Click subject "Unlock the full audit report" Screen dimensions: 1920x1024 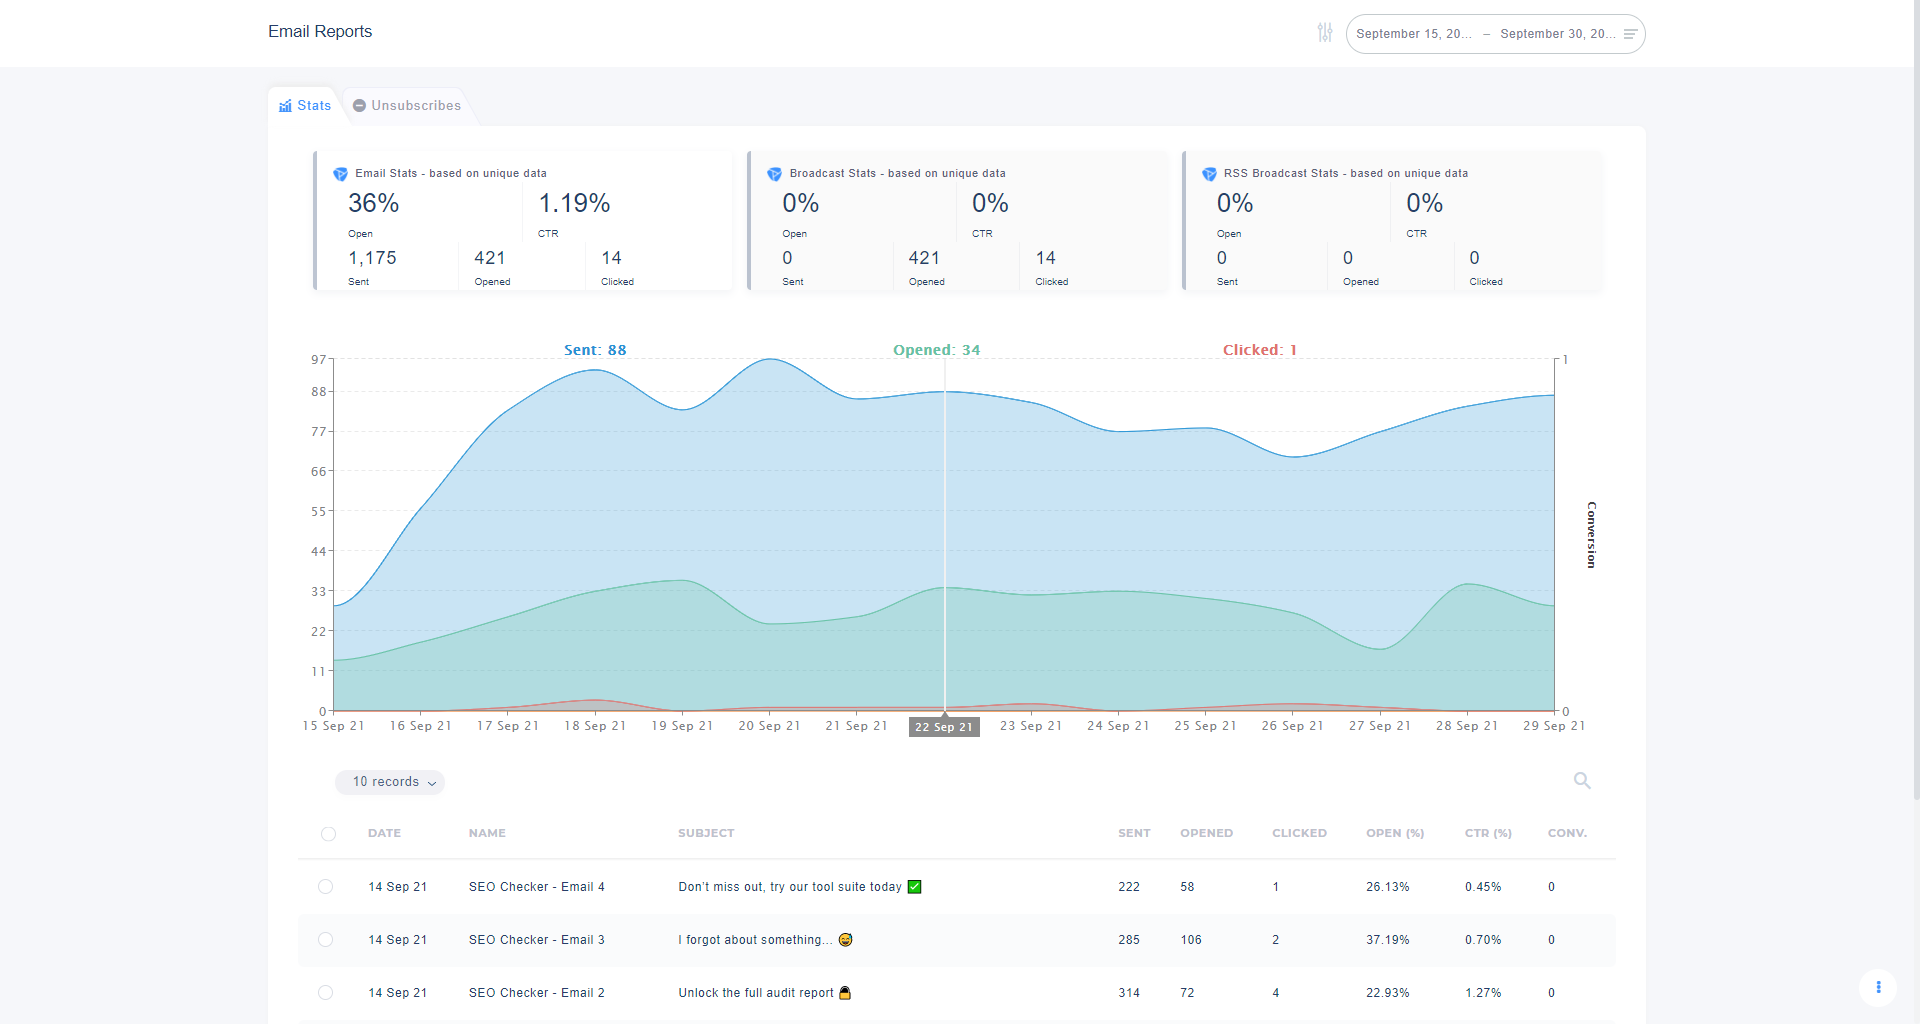[755, 993]
